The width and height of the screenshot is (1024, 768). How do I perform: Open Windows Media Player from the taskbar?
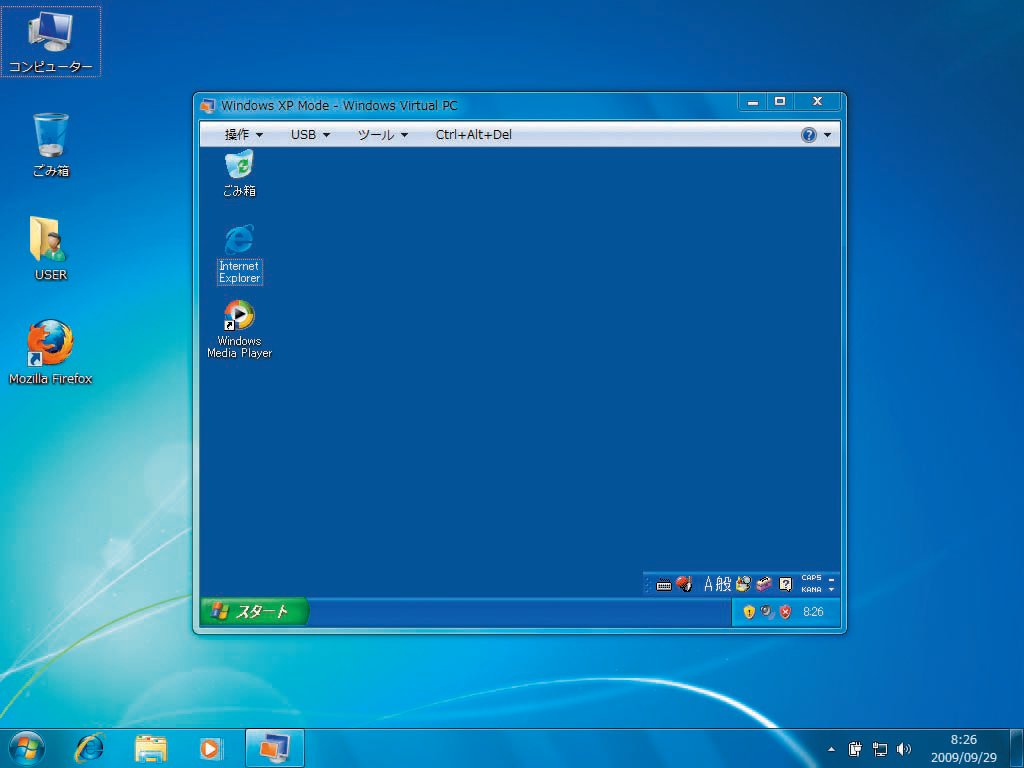pyautogui.click(x=210, y=748)
